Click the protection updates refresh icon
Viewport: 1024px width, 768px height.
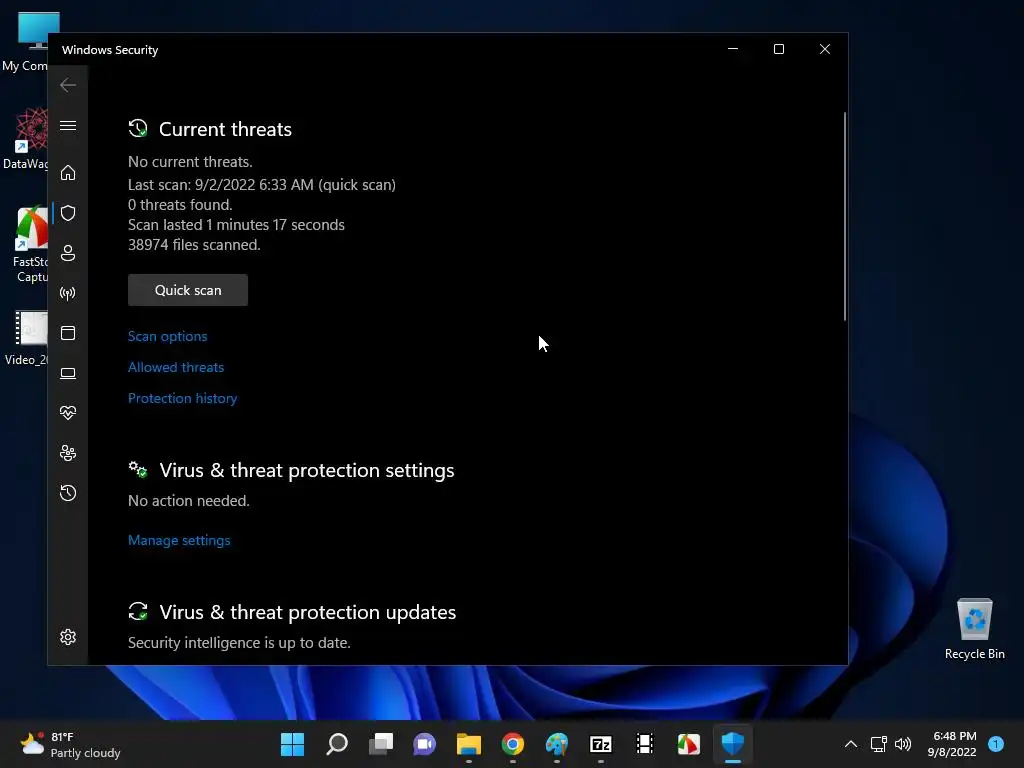coord(138,611)
